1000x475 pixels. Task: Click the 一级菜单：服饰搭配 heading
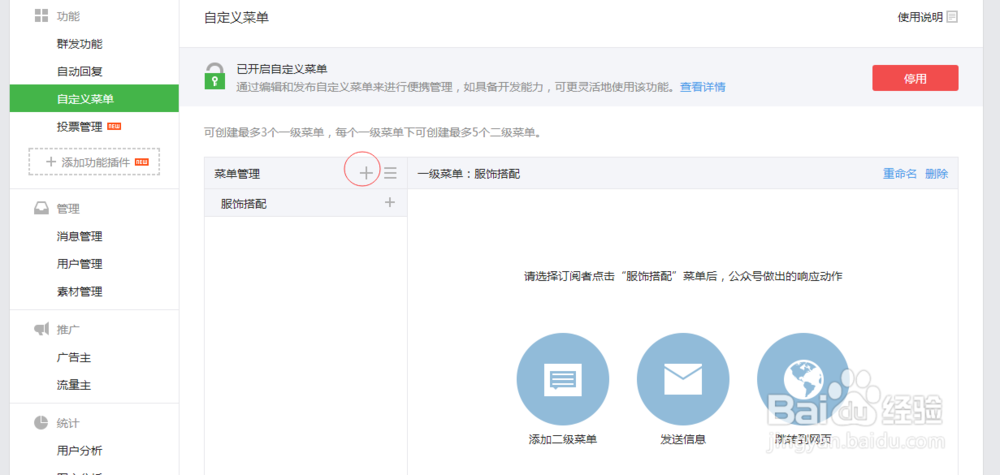469,173
